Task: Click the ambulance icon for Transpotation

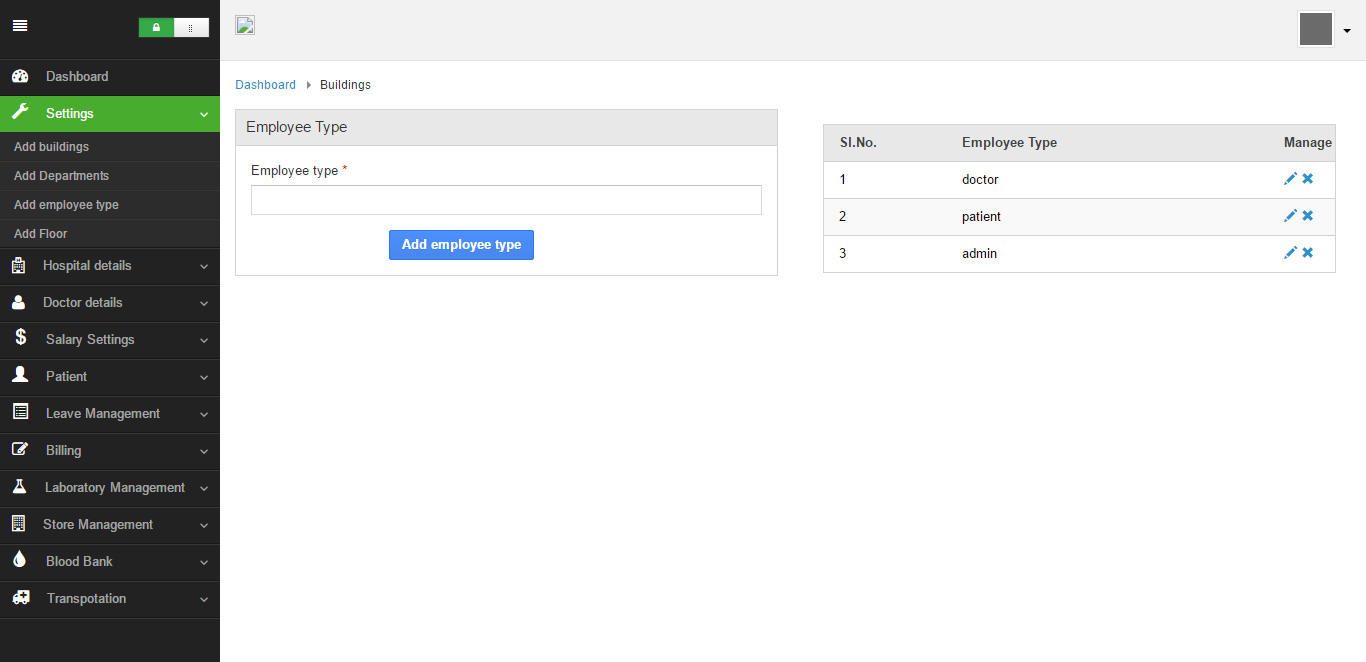Action: [20, 598]
